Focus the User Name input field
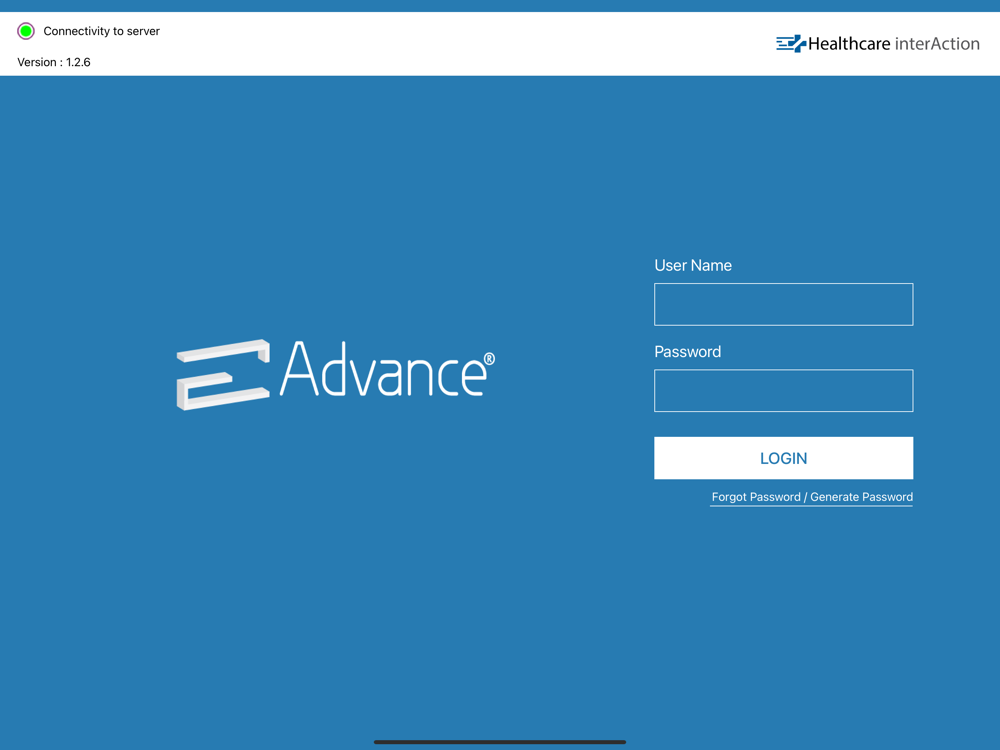 coord(783,304)
